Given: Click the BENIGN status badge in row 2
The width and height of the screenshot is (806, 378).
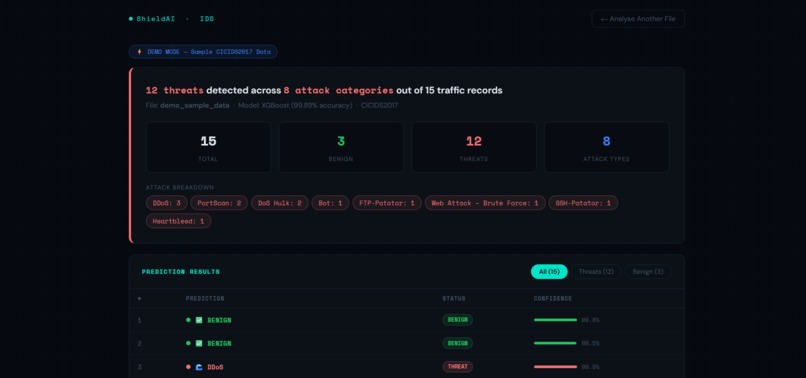Looking at the screenshot, I should pyautogui.click(x=457, y=343).
